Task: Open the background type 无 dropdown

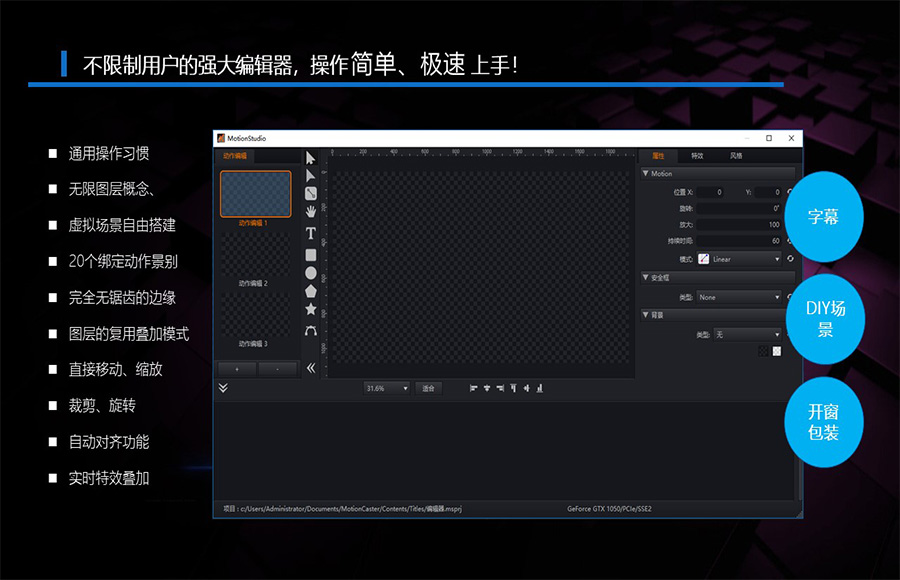Action: [x=747, y=335]
